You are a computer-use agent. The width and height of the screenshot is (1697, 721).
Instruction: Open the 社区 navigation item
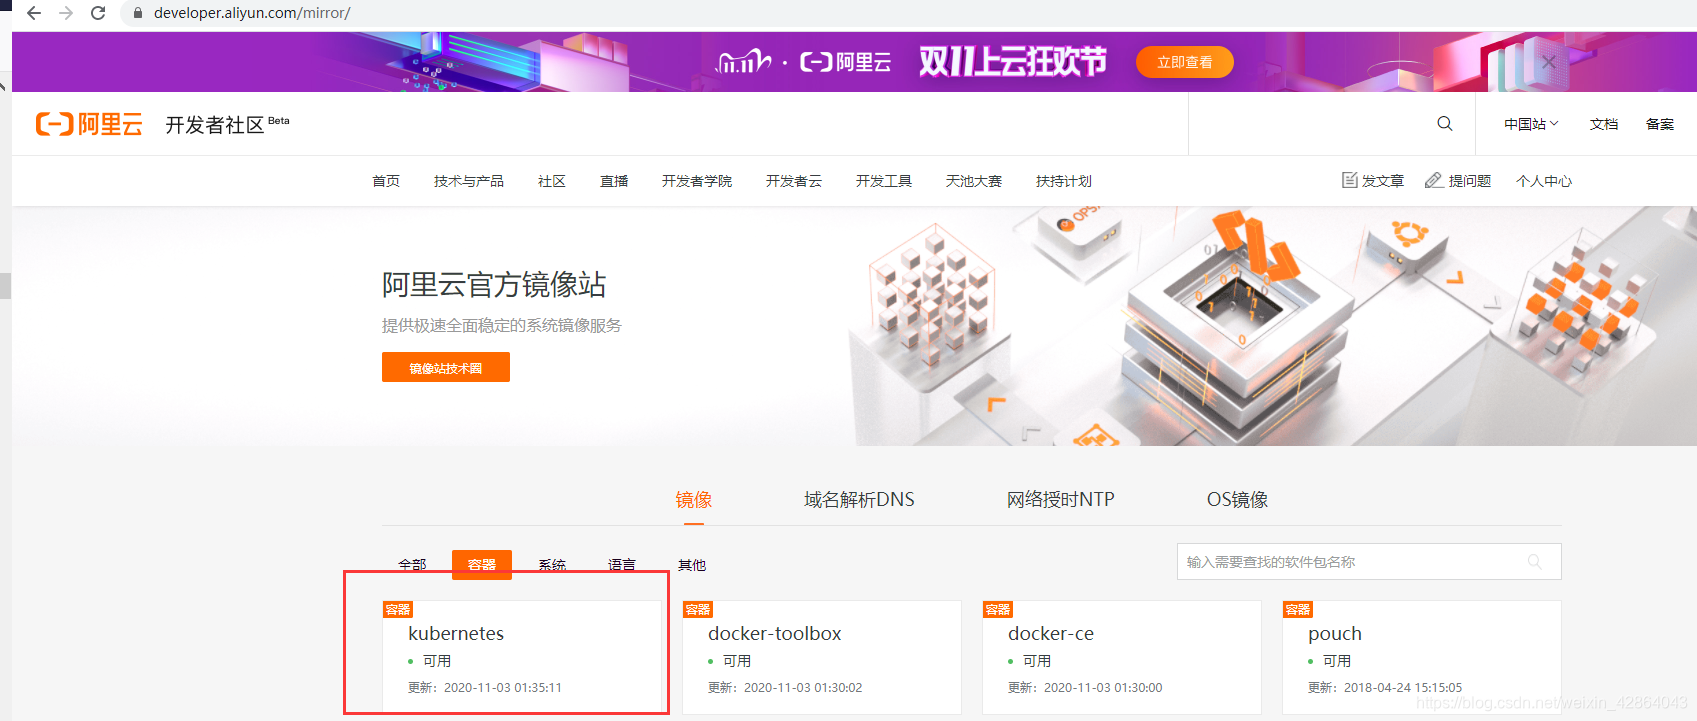(x=552, y=181)
